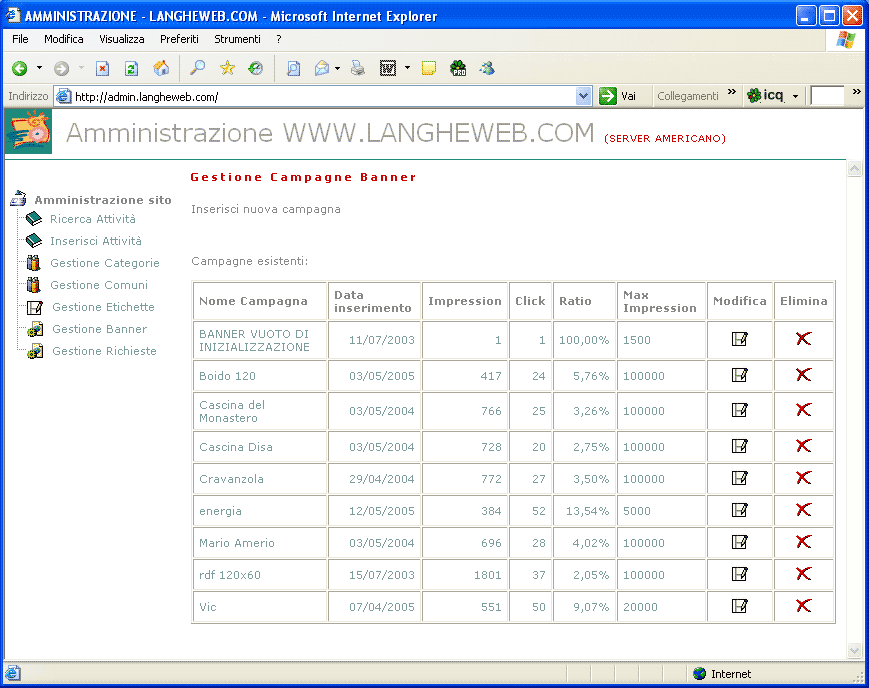Click the green PRO toolbar icon
869x688 pixels.
click(x=458, y=69)
